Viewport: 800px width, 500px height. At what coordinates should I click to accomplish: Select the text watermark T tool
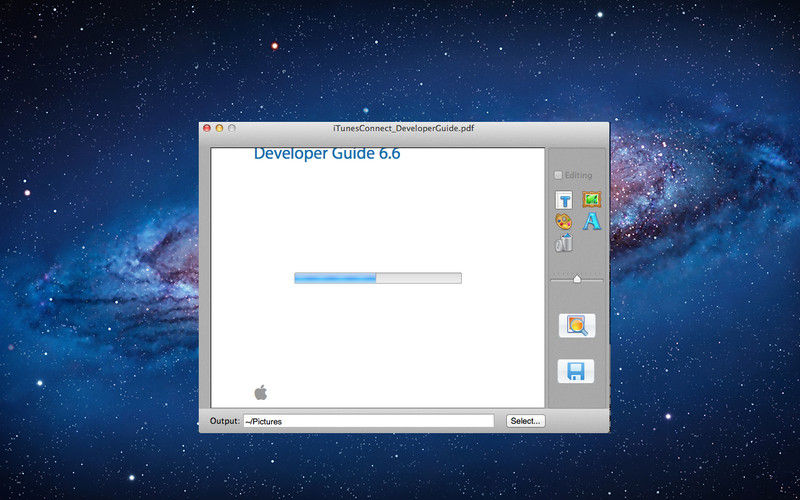coord(564,201)
